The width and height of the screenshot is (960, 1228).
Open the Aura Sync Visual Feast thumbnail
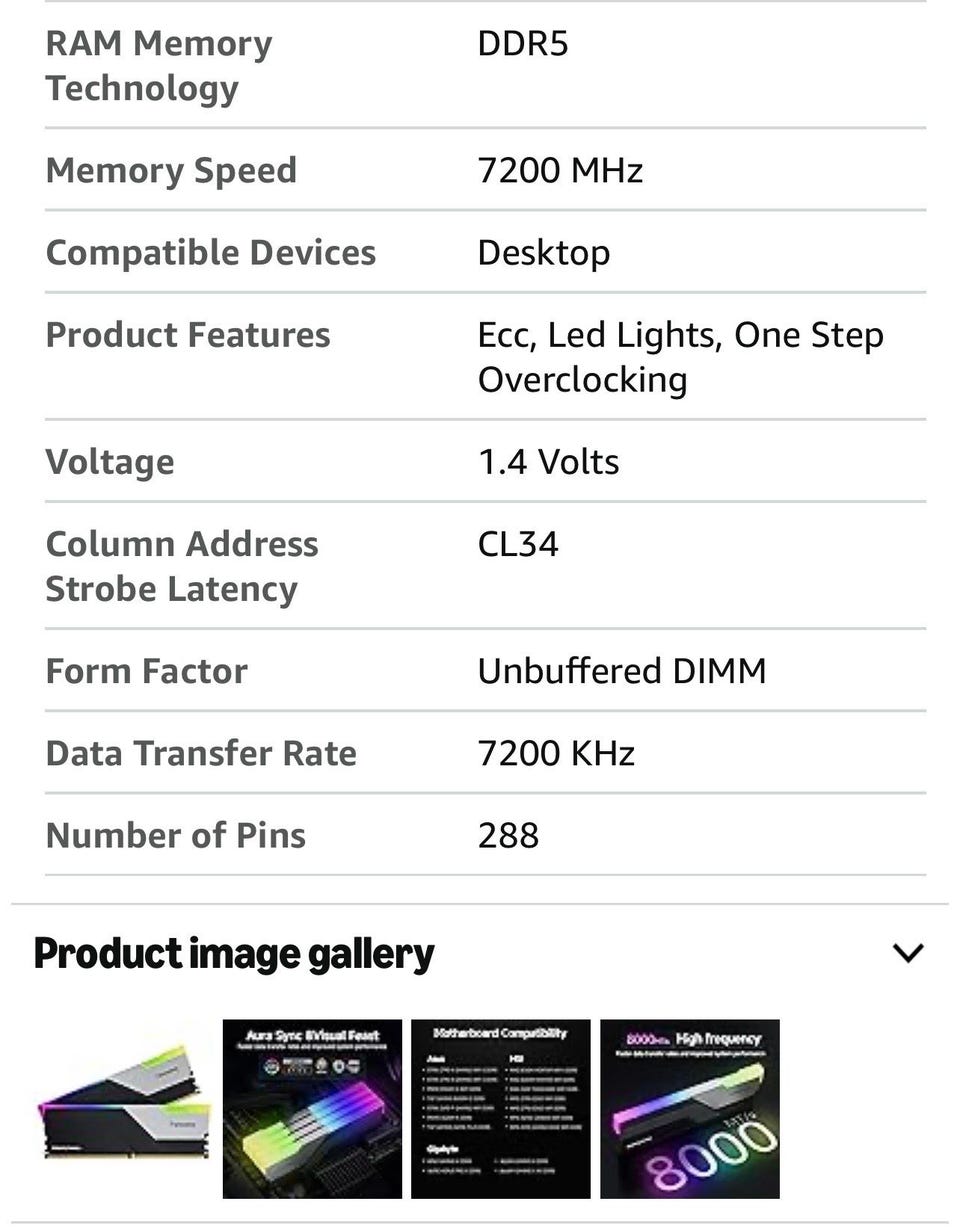pyautogui.click(x=312, y=1108)
